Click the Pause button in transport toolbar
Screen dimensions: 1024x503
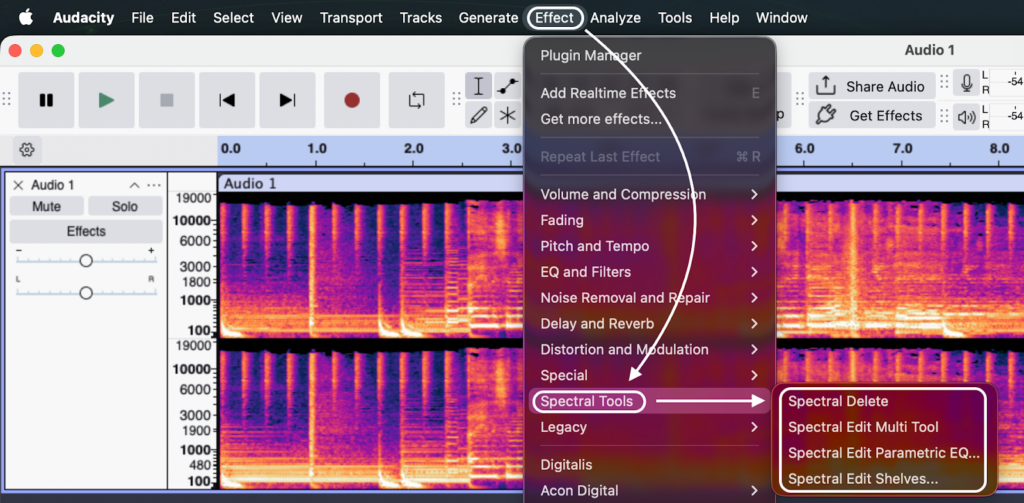point(46,100)
